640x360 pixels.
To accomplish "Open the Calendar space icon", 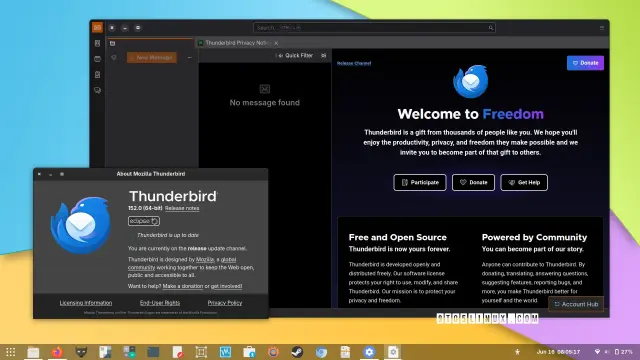I will click(x=97, y=59).
